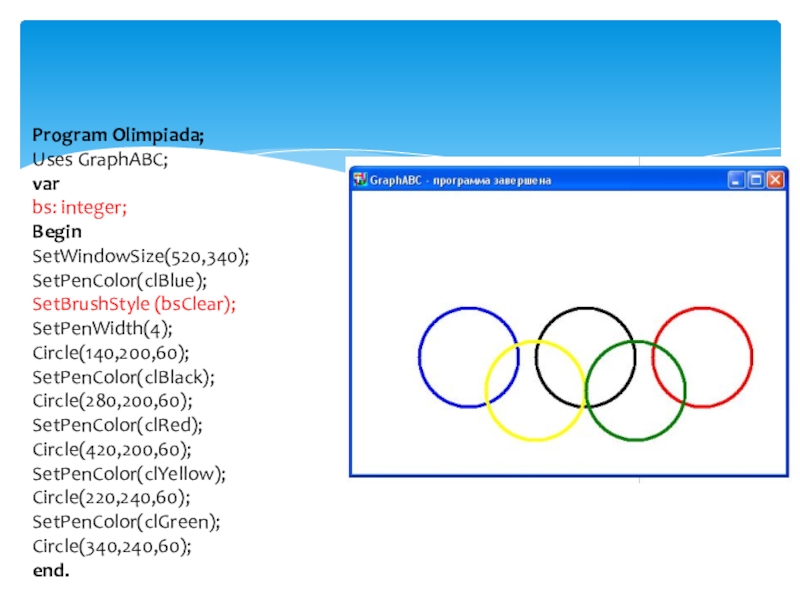This screenshot has width=800, height=600.
Task: Click the line "SetPenColor(clGreen);"
Action: (x=127, y=522)
